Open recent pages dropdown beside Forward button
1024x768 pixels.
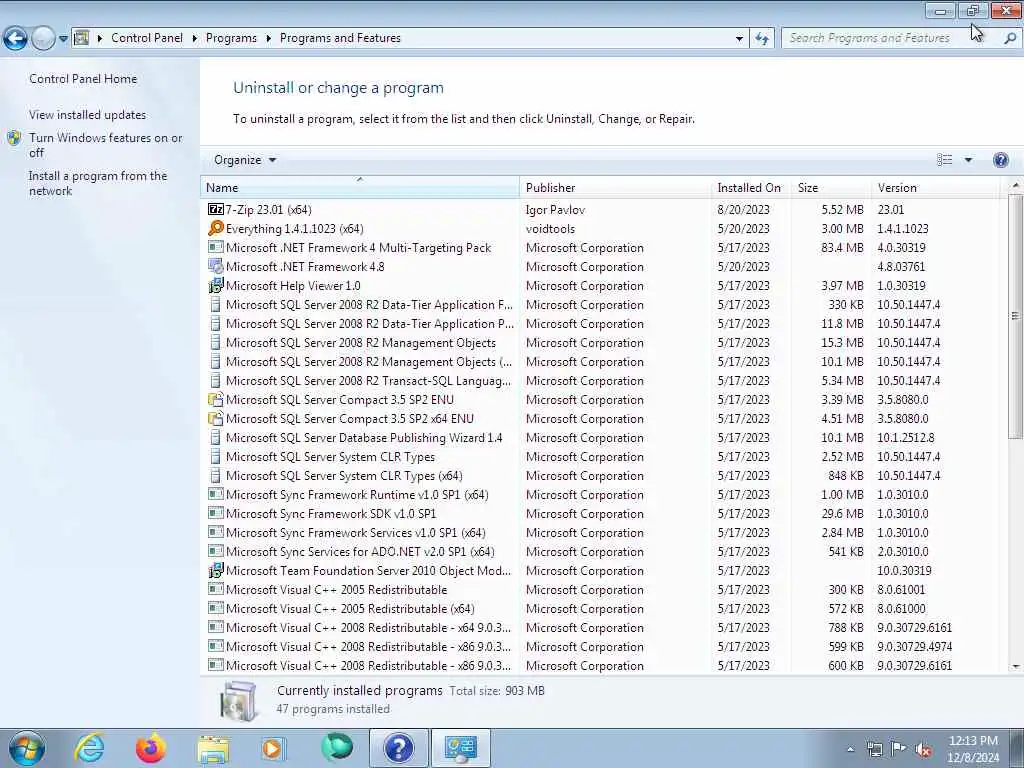click(x=63, y=39)
